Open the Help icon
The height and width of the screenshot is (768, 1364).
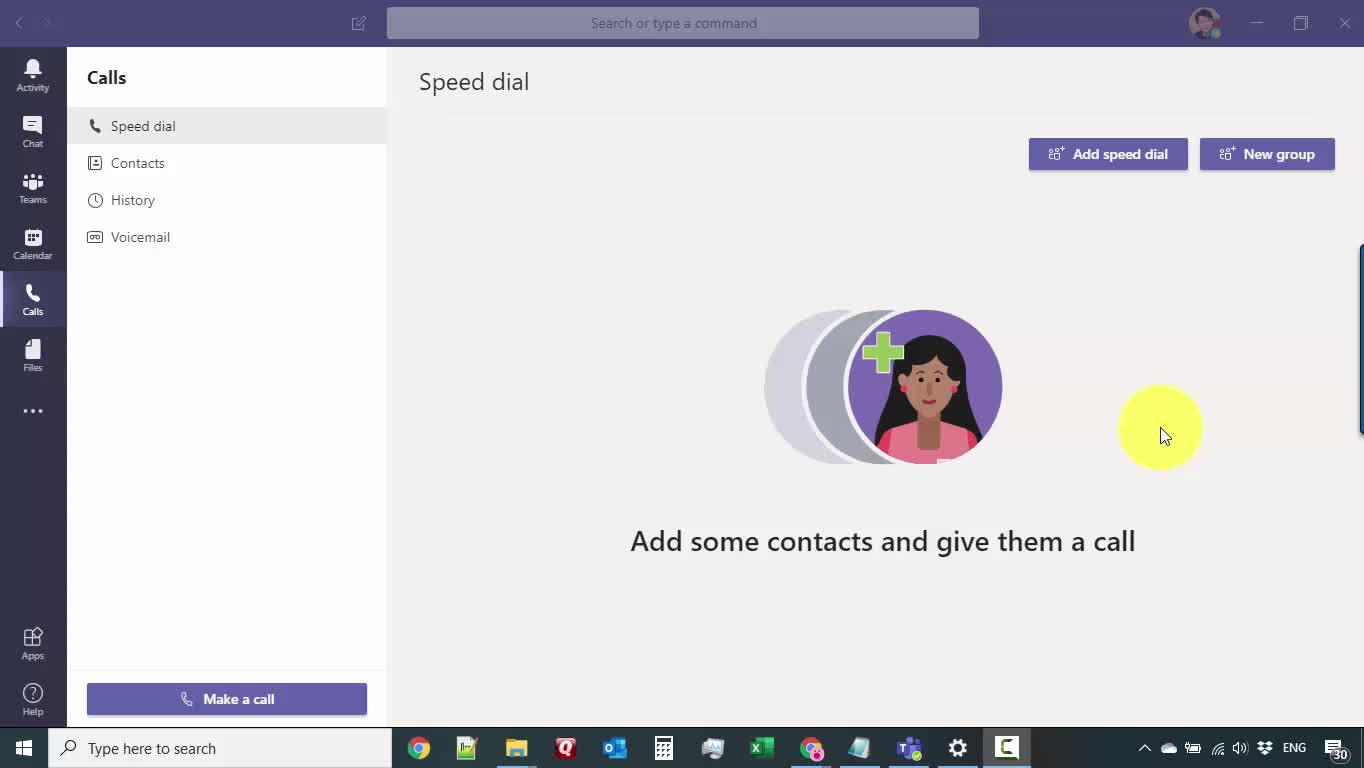(33, 699)
